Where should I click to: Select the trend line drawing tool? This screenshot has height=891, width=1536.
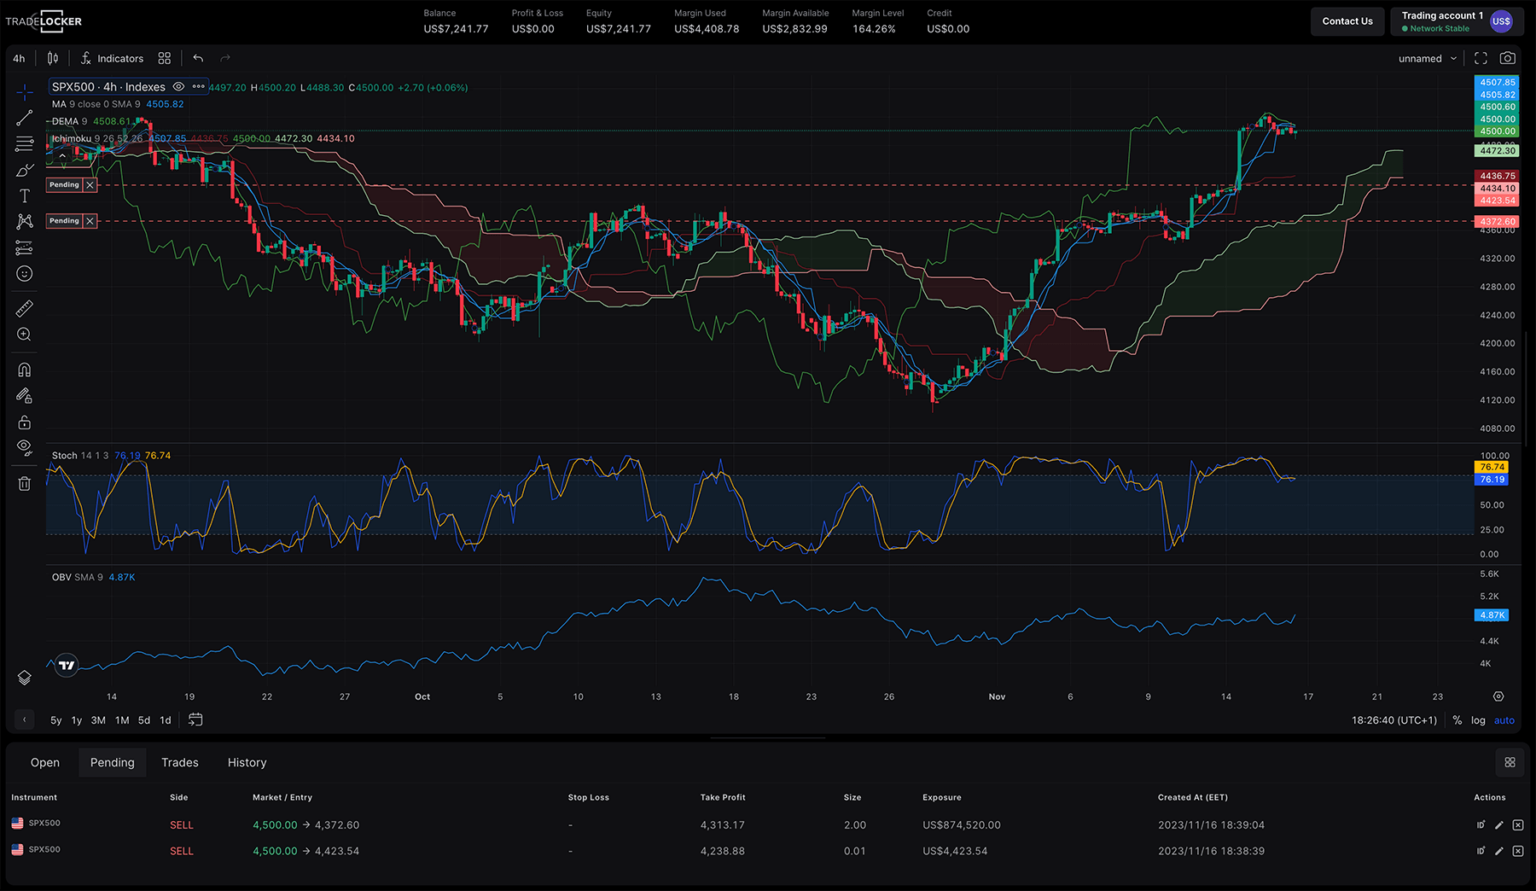(24, 118)
